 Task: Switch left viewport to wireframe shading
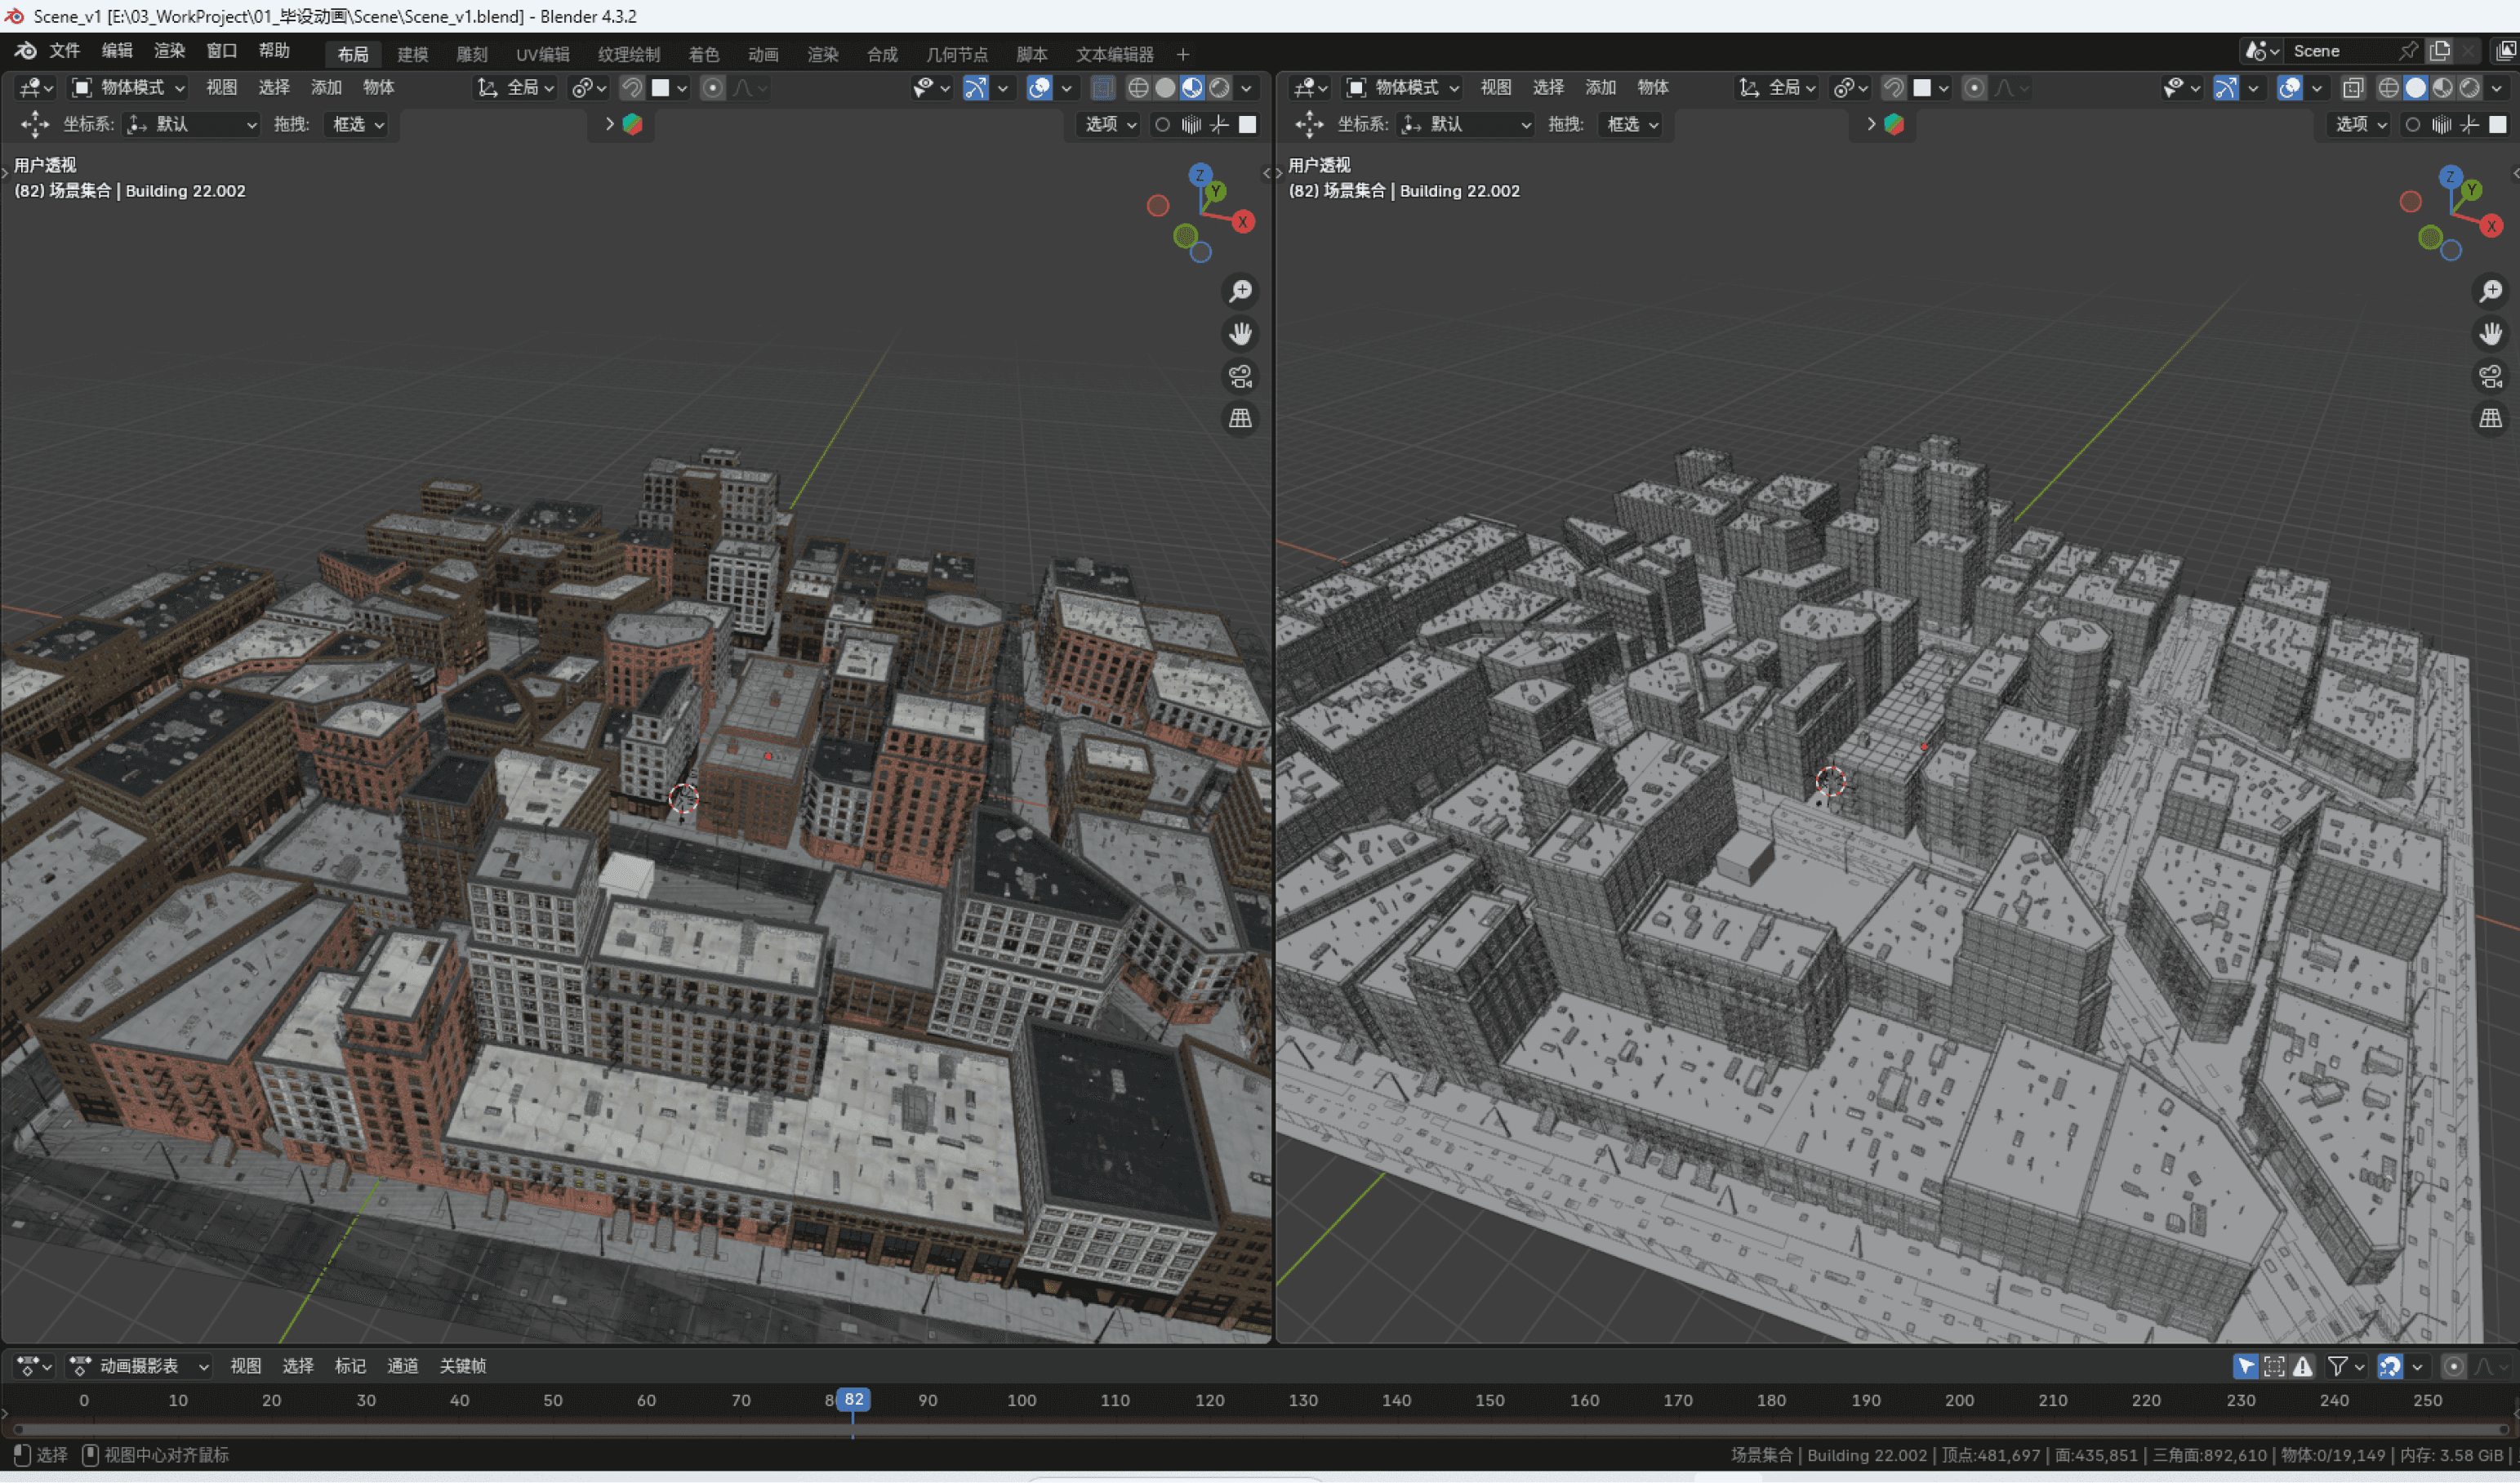click(1138, 88)
